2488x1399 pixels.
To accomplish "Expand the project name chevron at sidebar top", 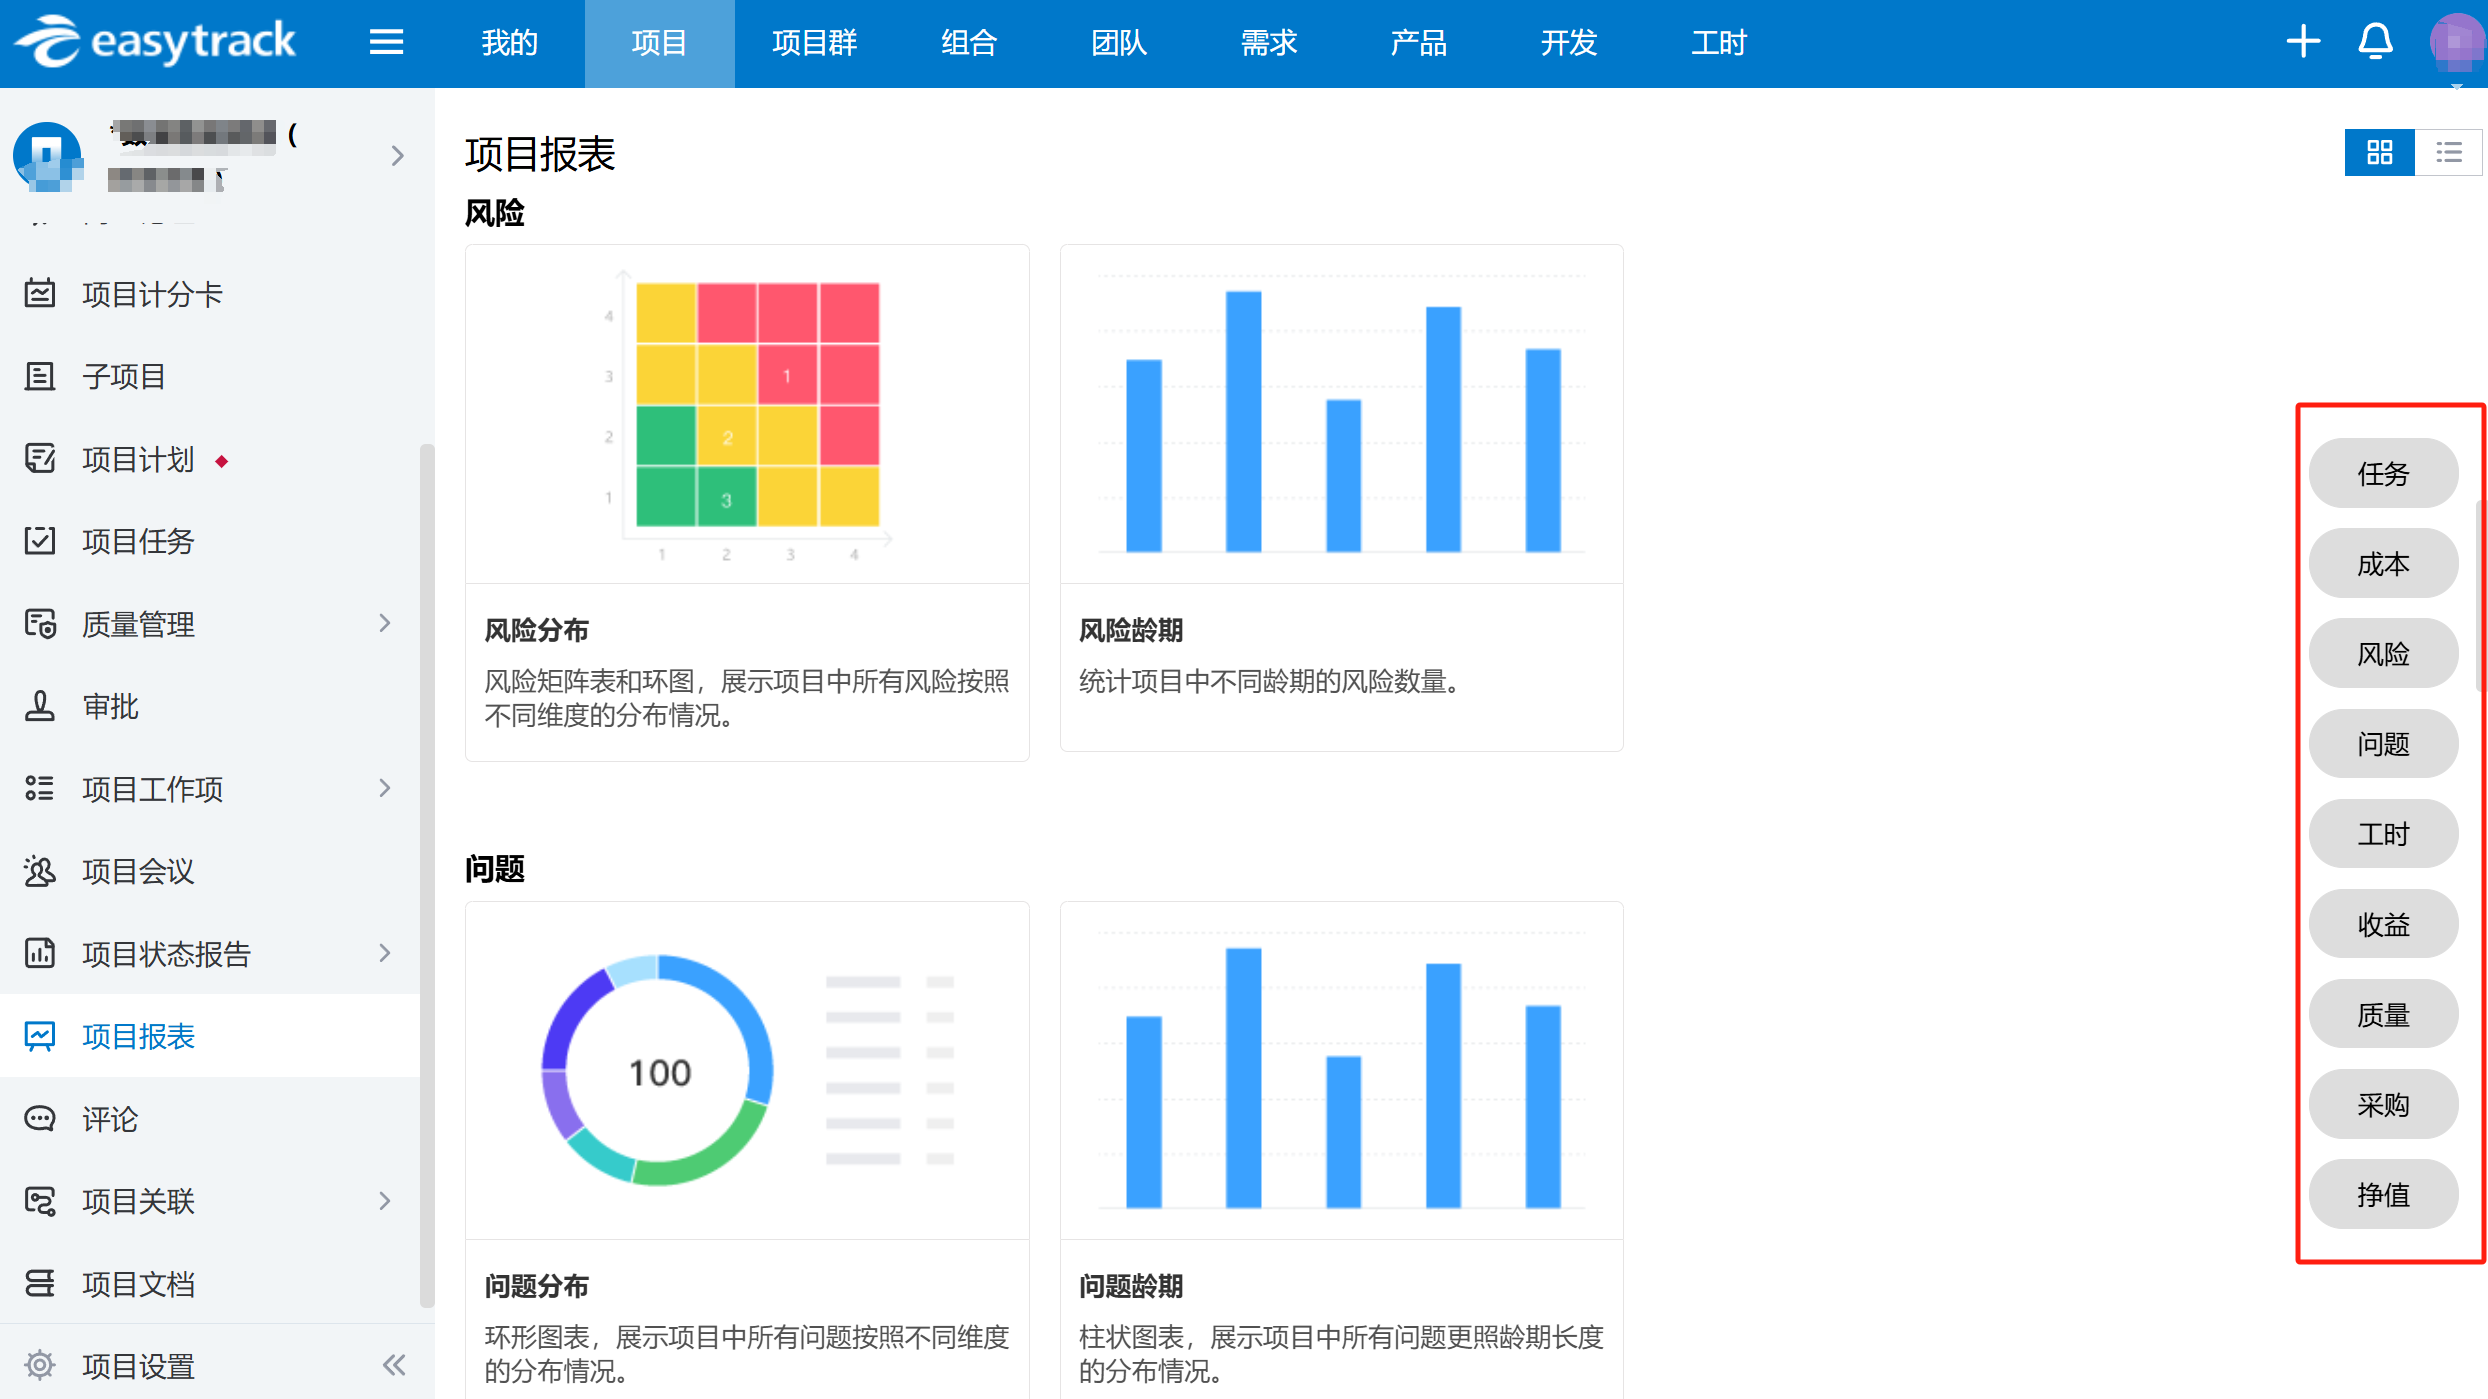I will (x=398, y=156).
